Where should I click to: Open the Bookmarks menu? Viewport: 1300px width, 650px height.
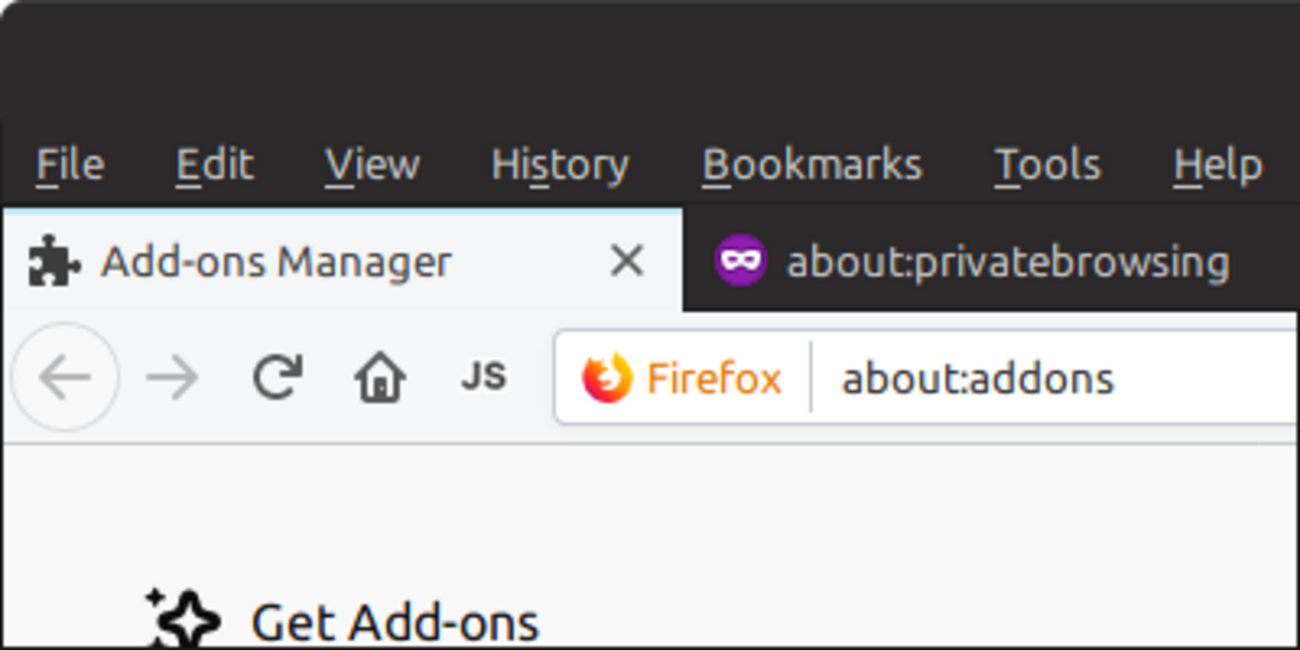coord(811,165)
